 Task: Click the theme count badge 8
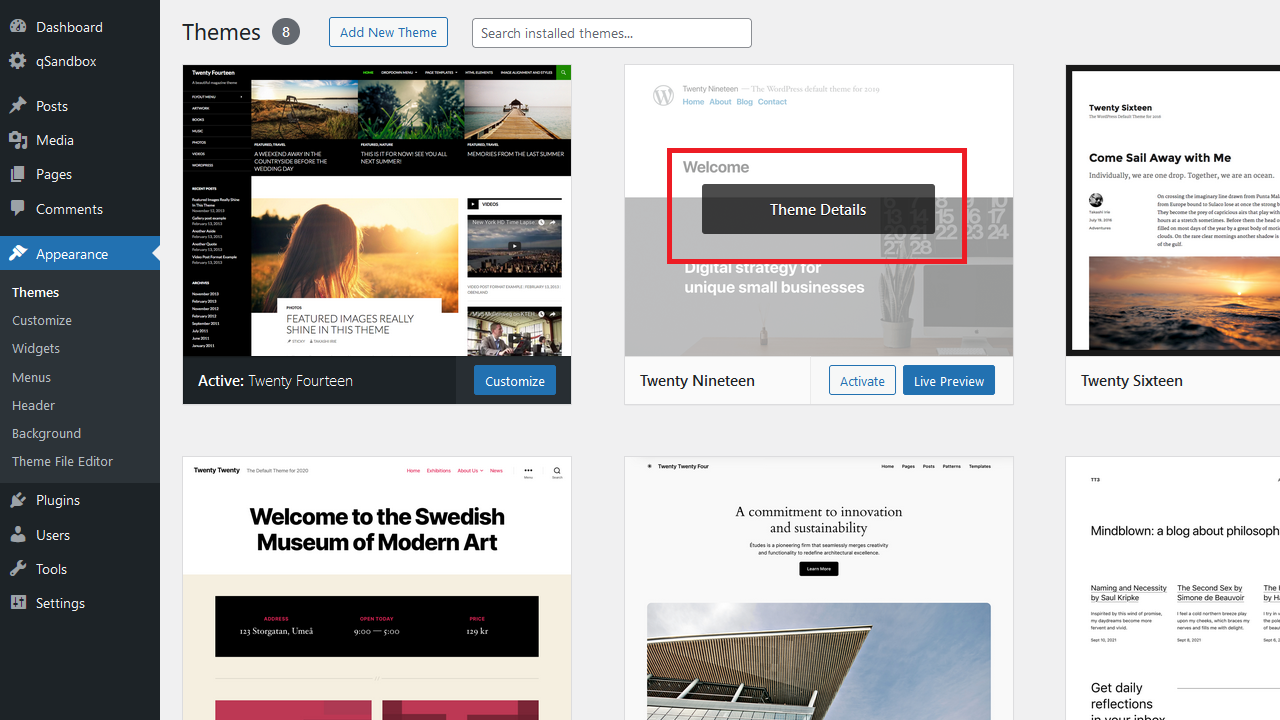coord(285,32)
